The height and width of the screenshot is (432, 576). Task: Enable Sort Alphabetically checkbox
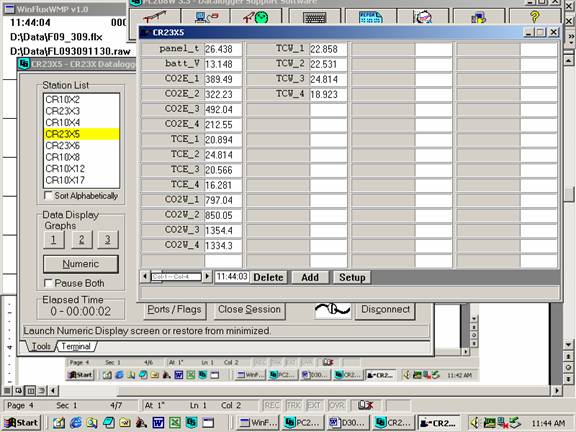pyautogui.click(x=48, y=195)
